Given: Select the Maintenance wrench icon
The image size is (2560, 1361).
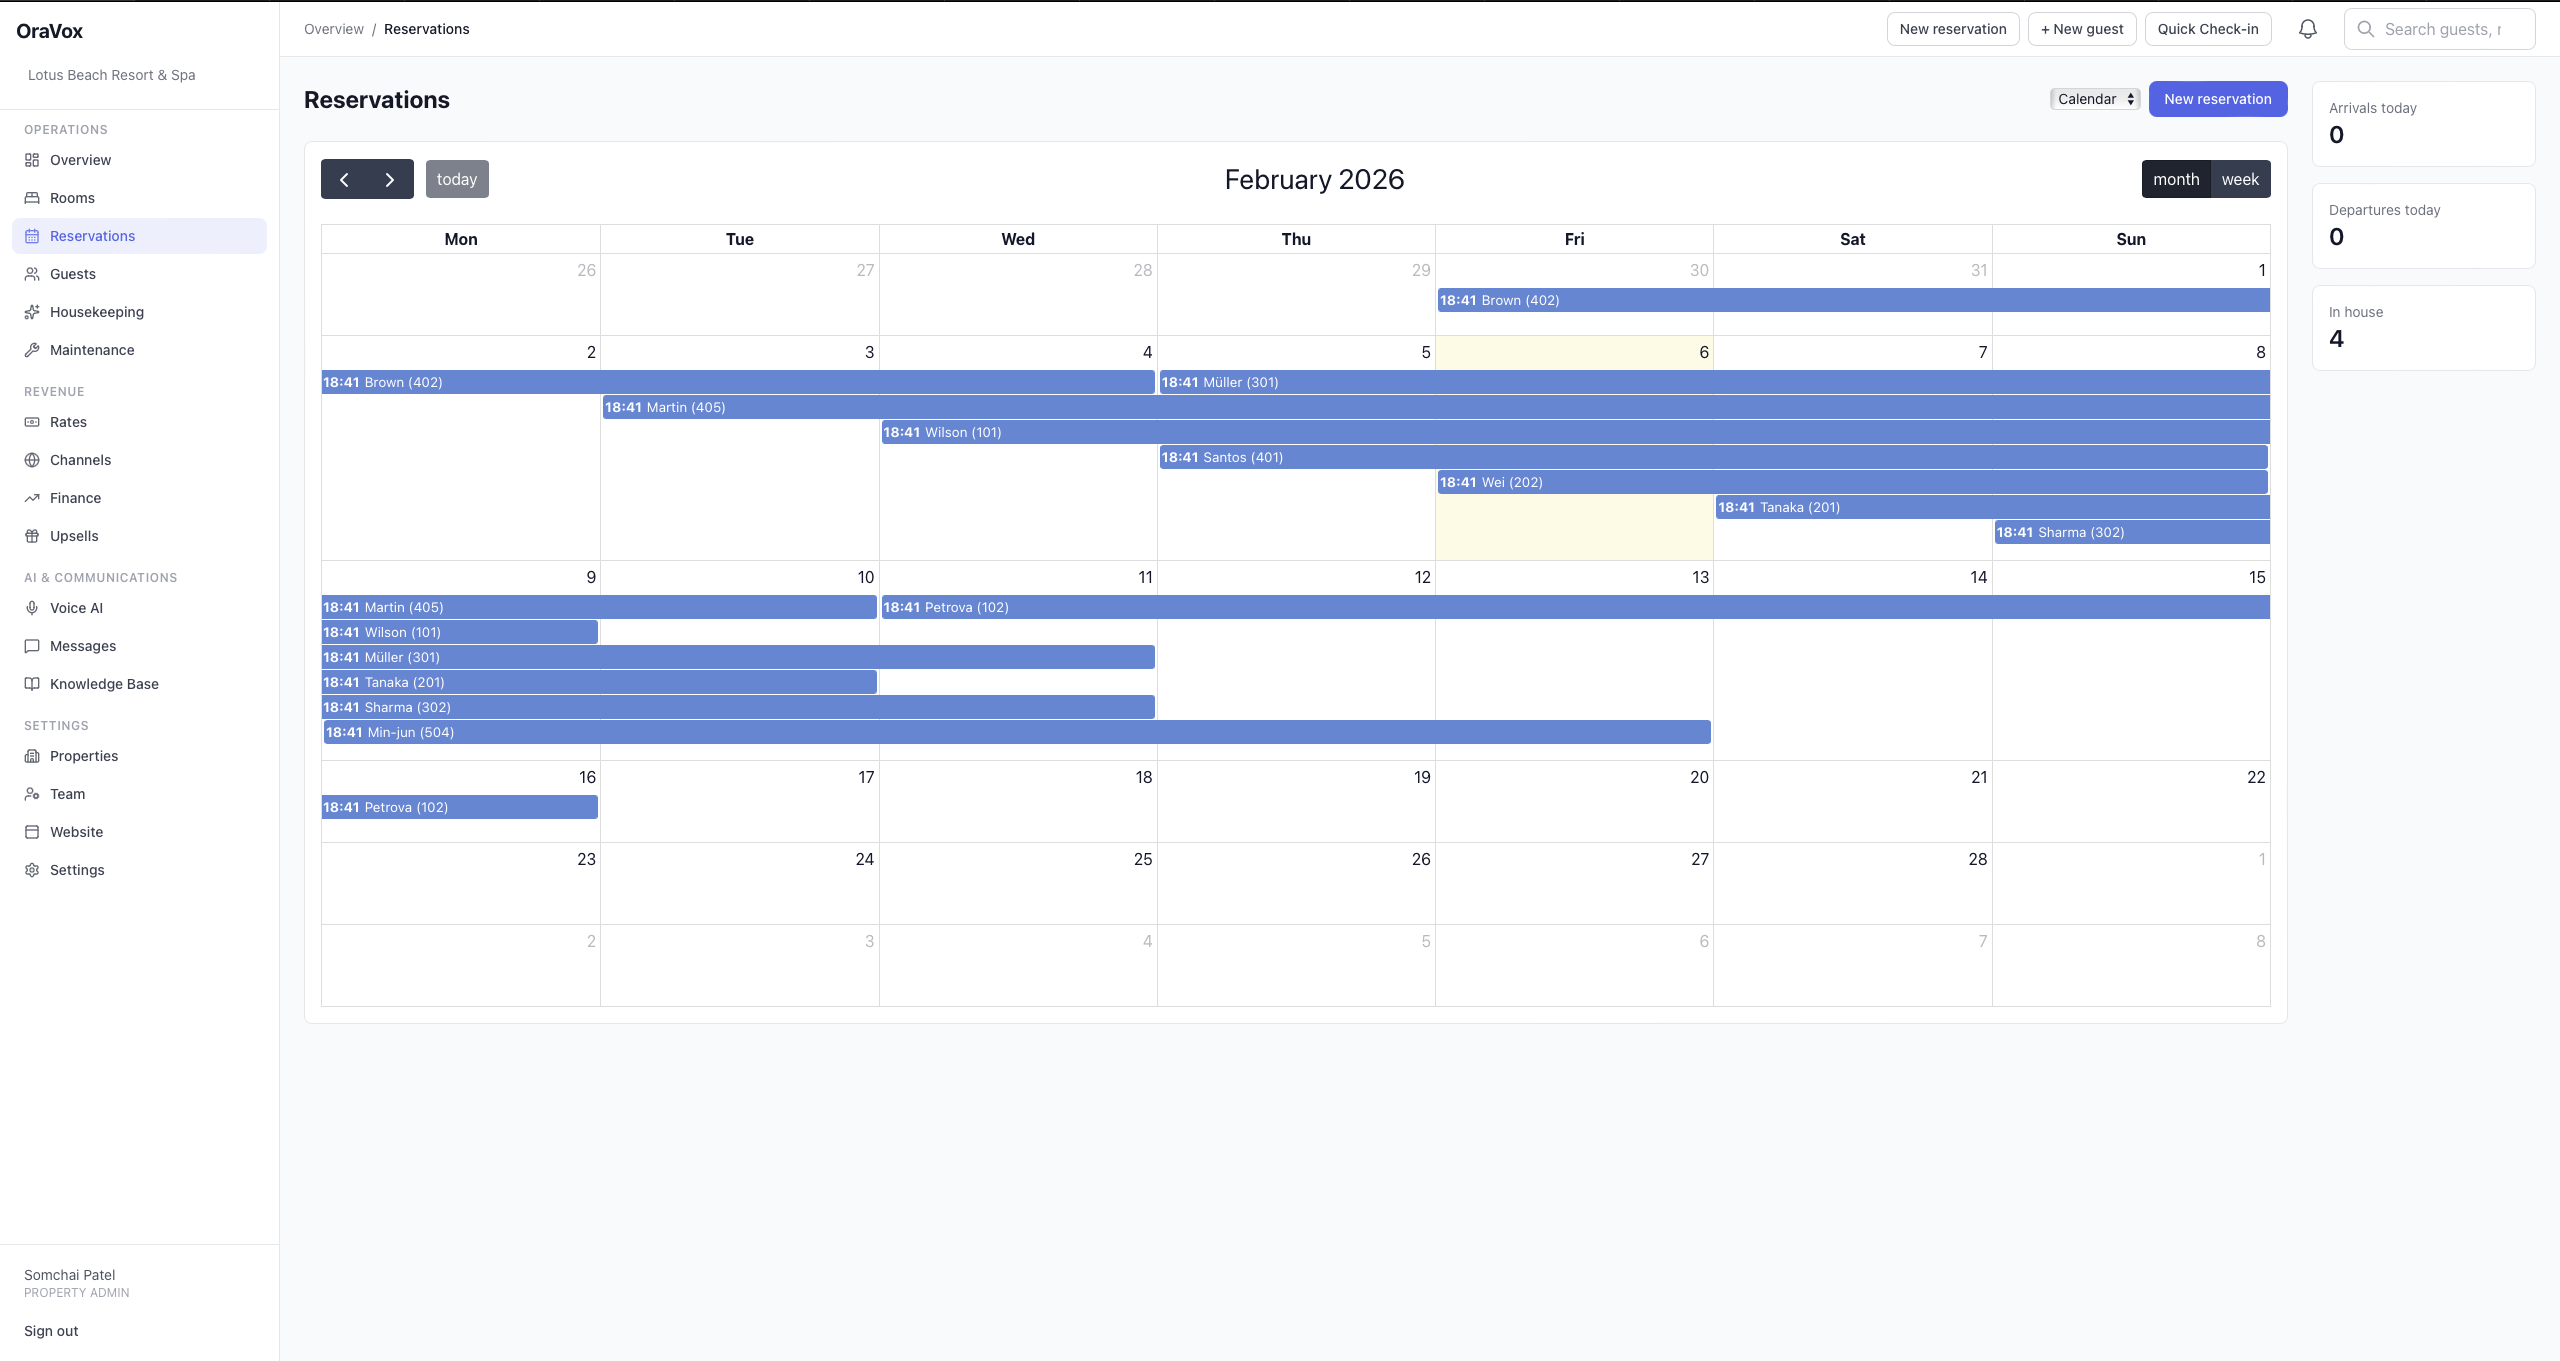Looking at the screenshot, I should click(x=32, y=349).
